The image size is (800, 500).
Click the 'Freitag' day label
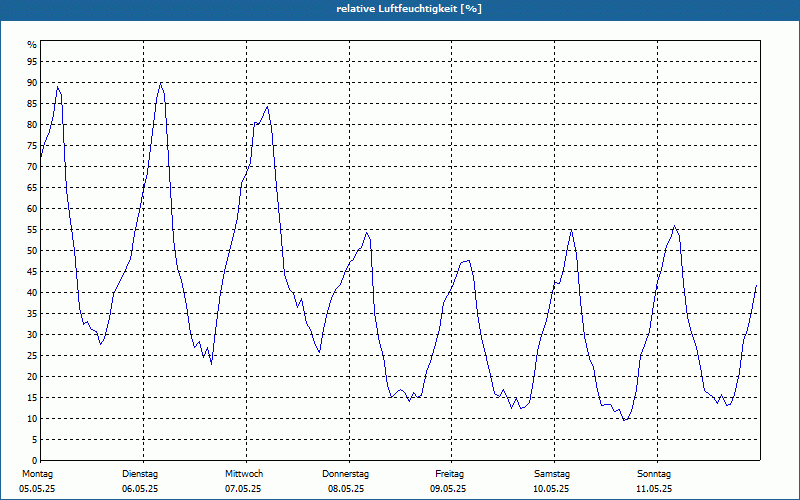click(449, 474)
